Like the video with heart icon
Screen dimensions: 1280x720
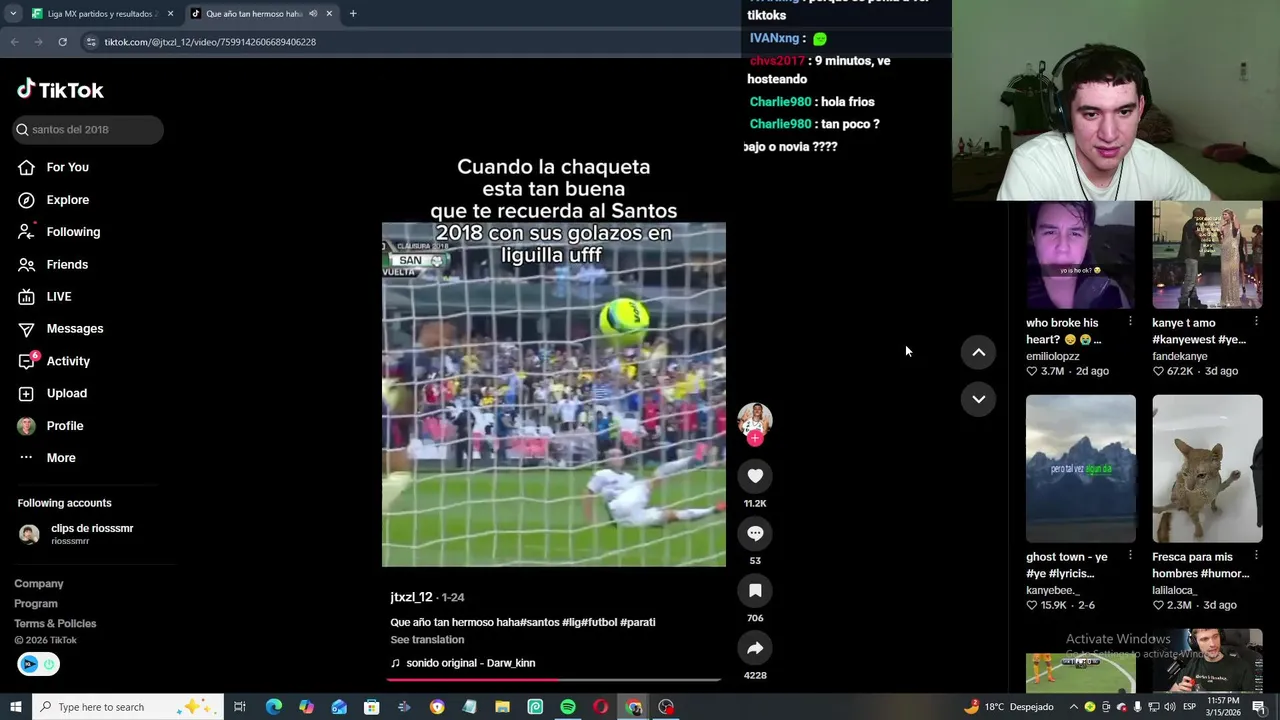(x=755, y=476)
